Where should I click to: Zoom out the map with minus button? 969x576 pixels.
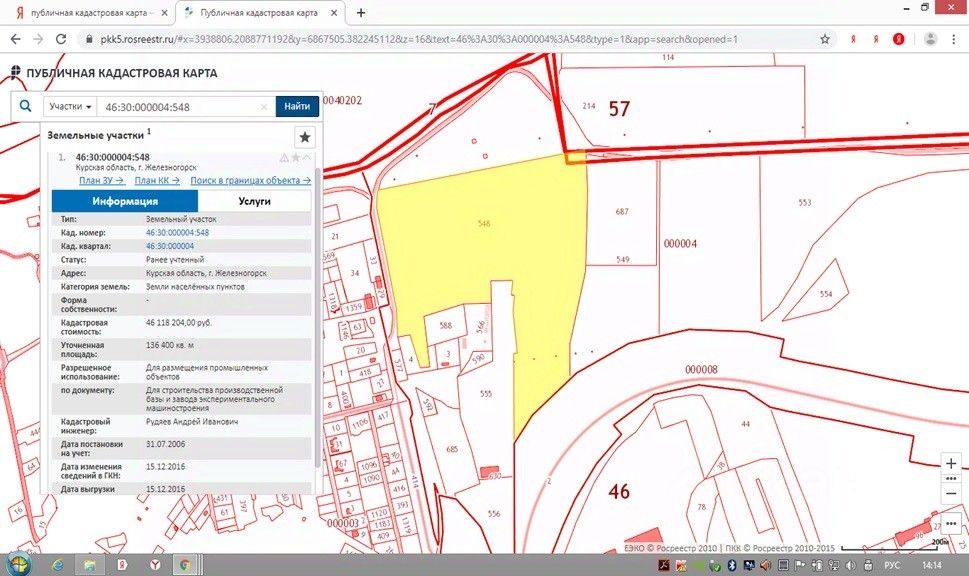click(951, 493)
